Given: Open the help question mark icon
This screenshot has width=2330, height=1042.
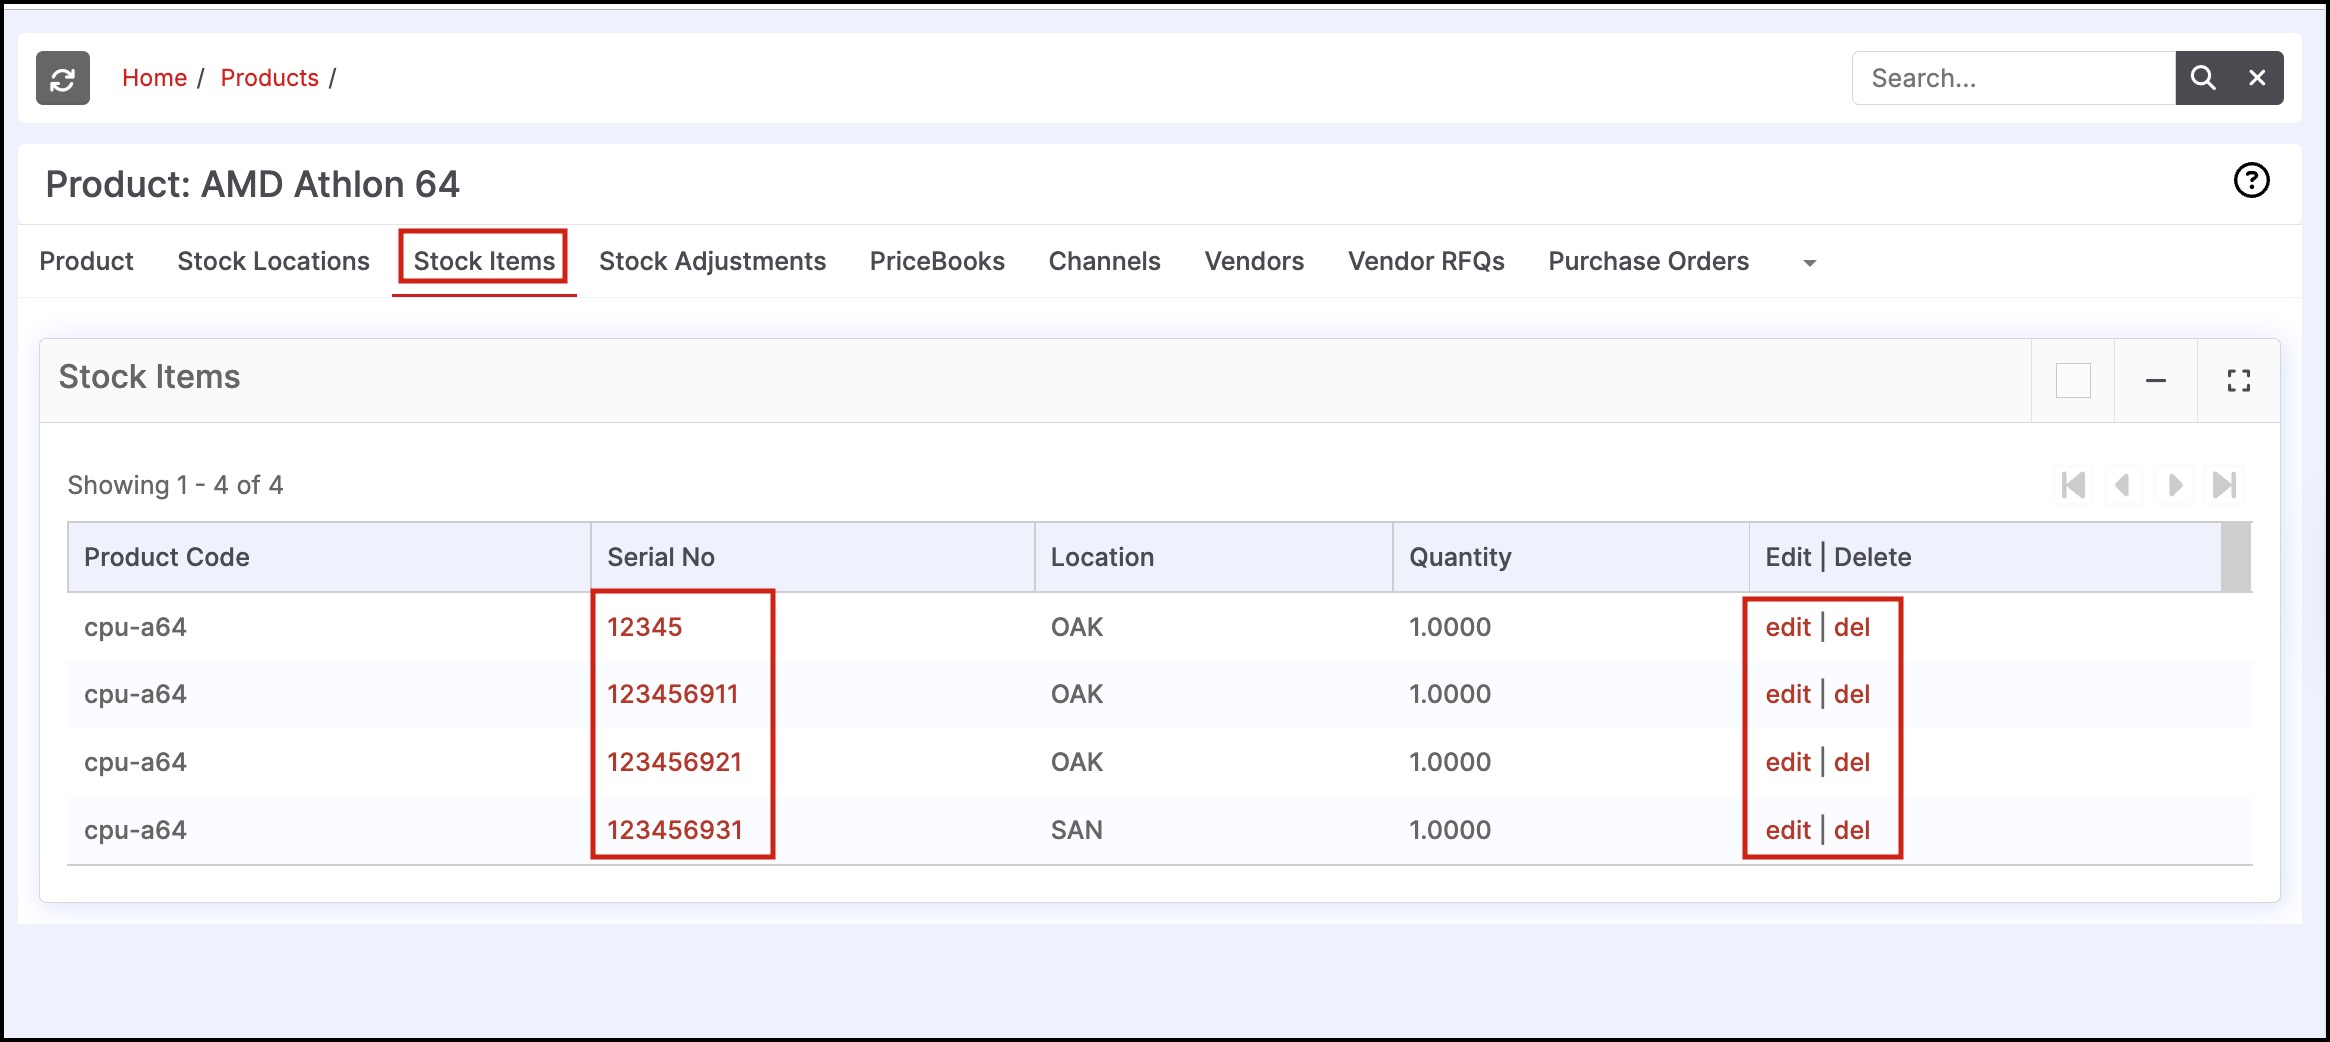Looking at the screenshot, I should tap(2251, 181).
